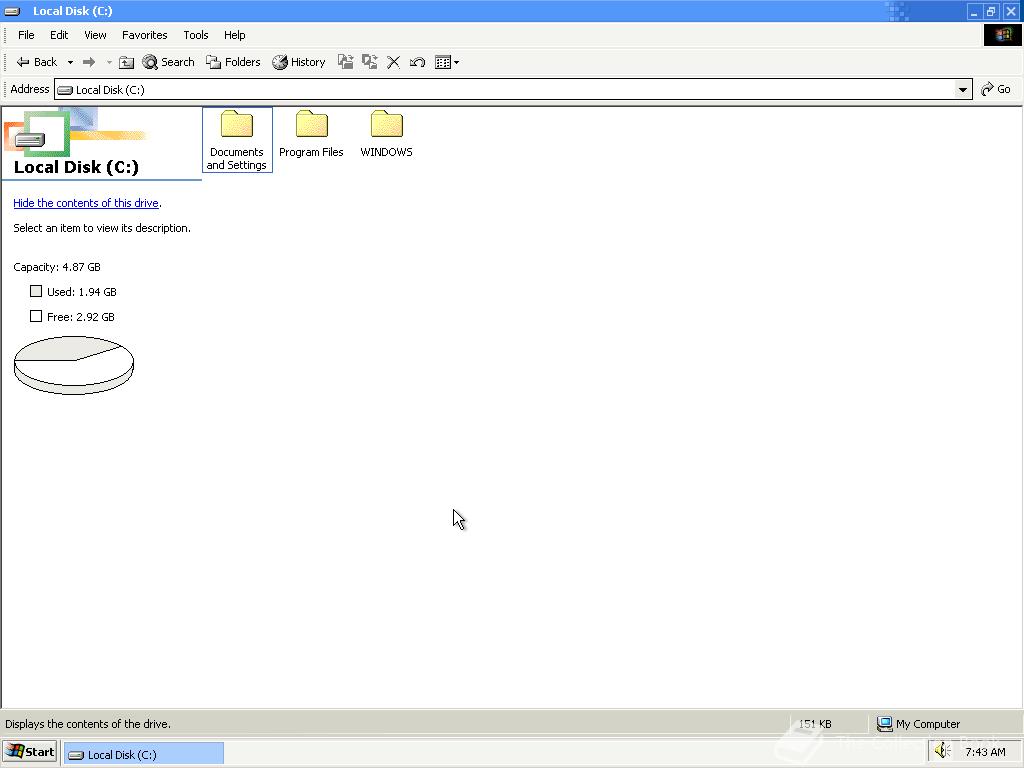Click the Undo toolbar icon
This screenshot has width=1024, height=768.
pyautogui.click(x=417, y=62)
